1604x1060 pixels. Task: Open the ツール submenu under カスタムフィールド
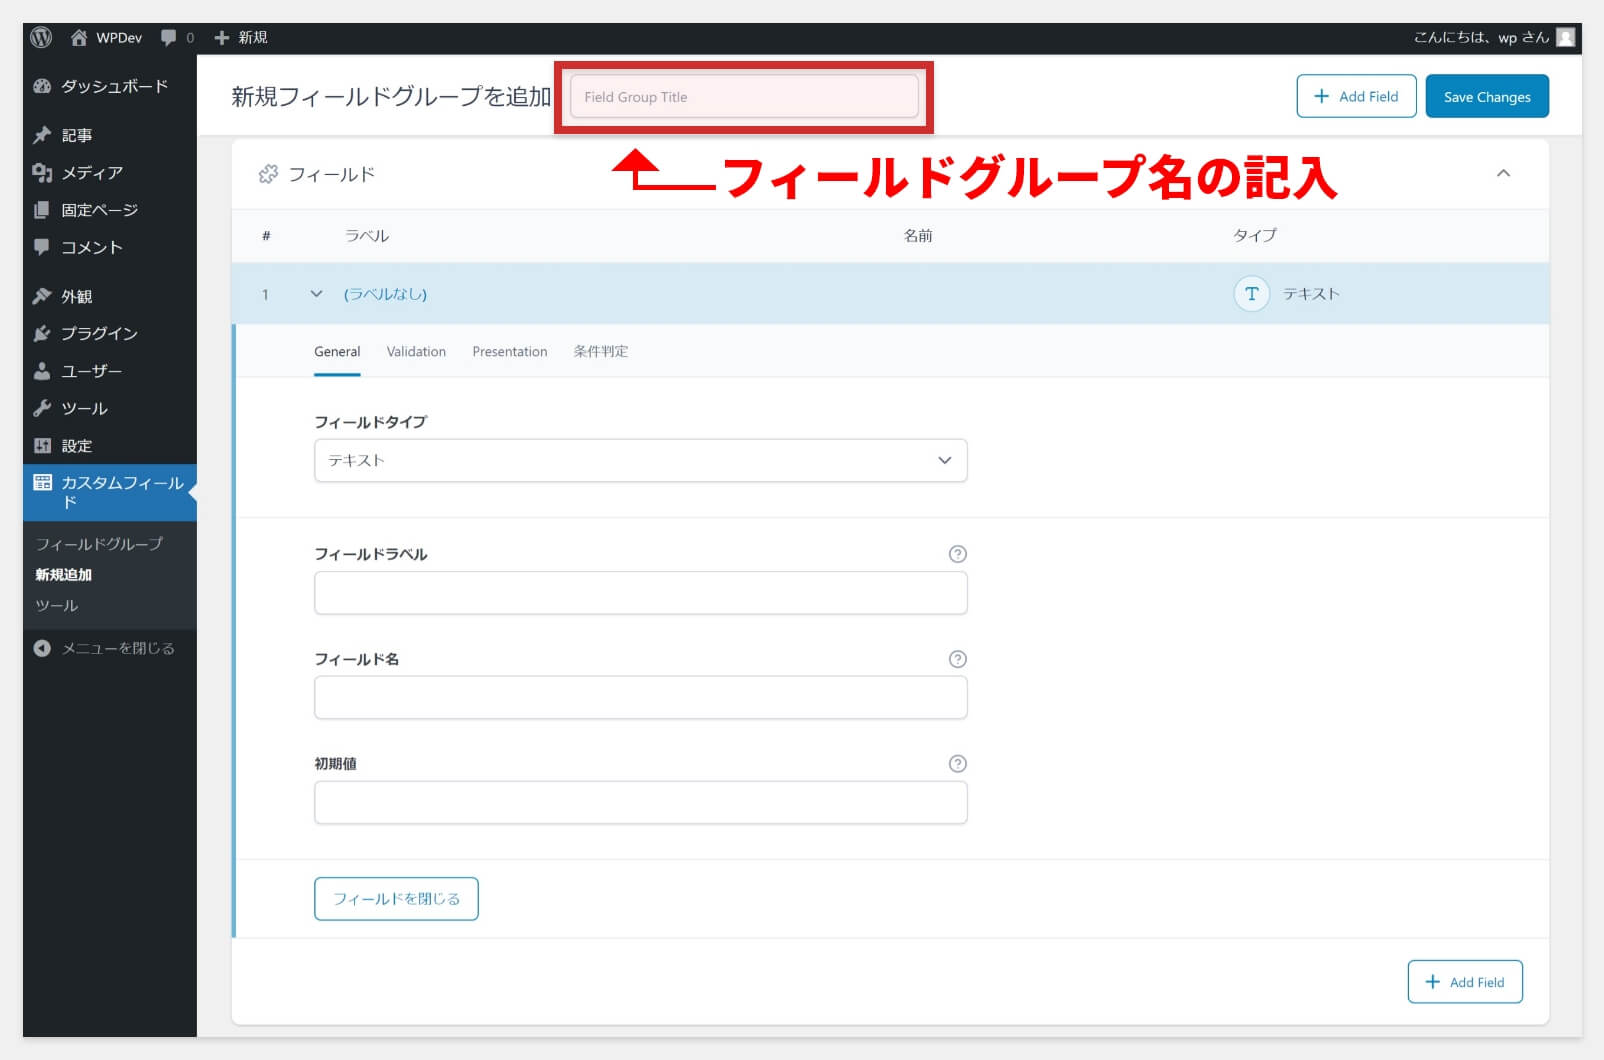pos(56,606)
